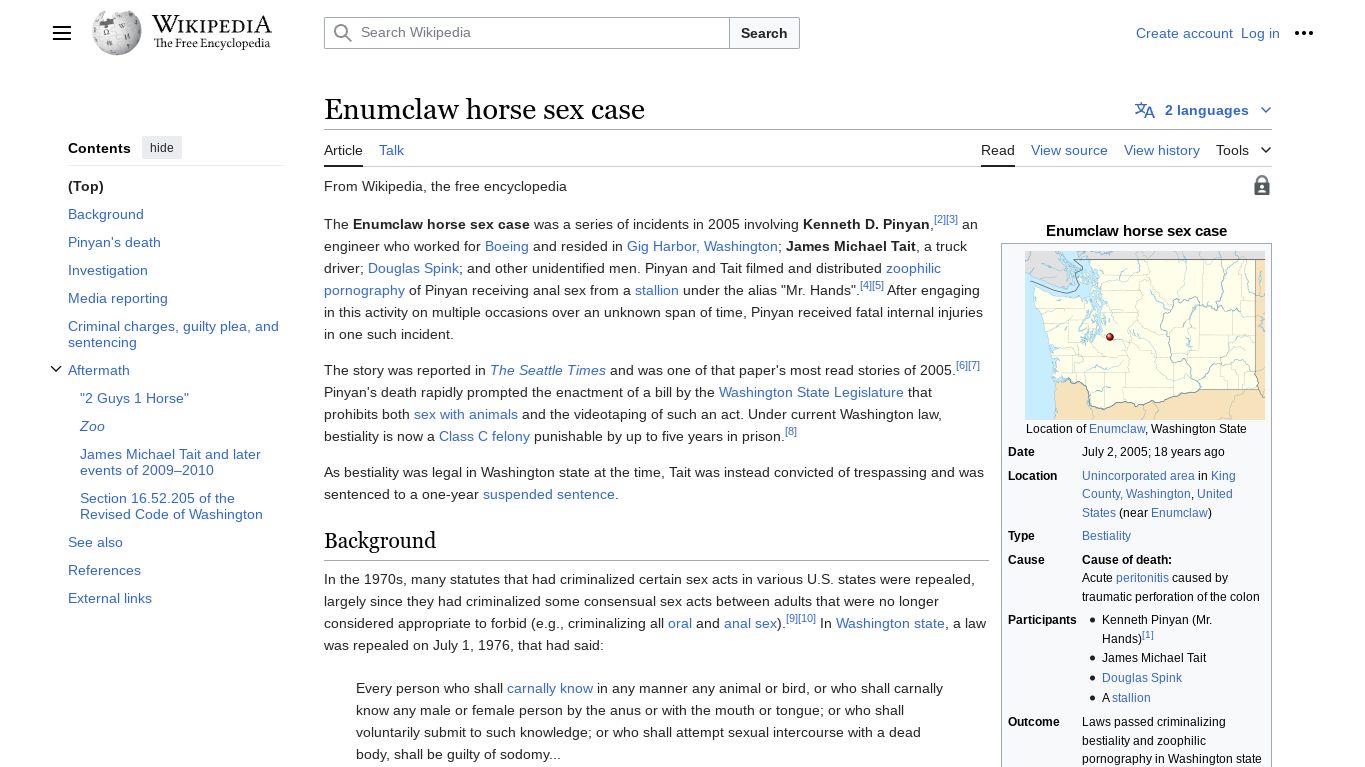Go to Pinyan's death section
The image size is (1365, 767).
114,242
